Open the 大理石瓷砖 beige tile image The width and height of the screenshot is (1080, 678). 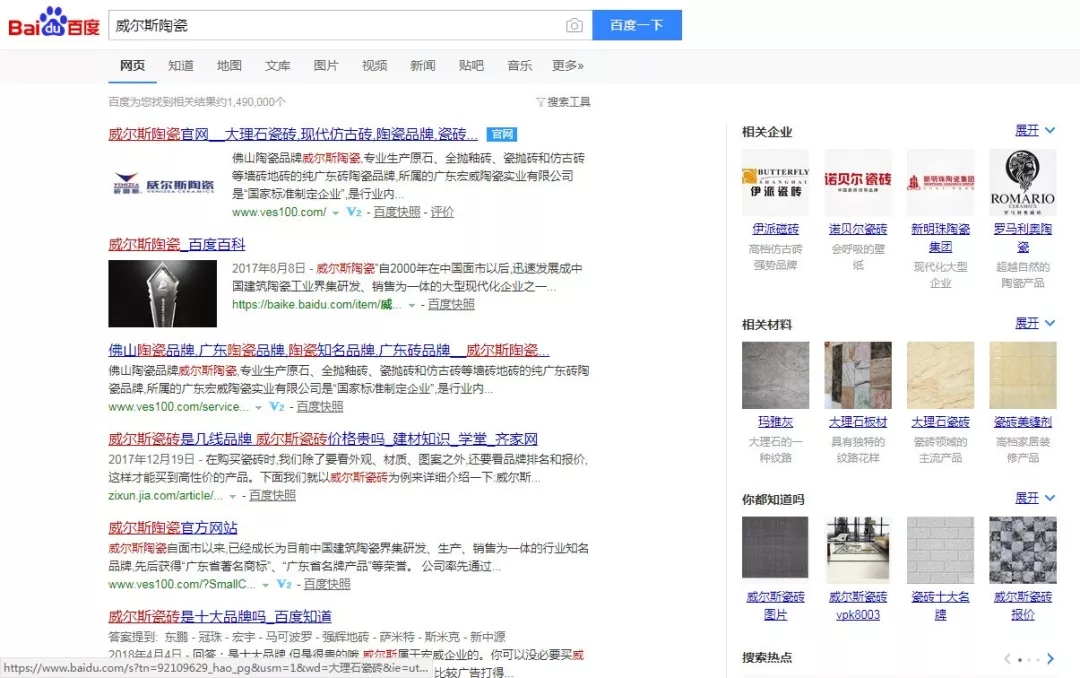(940, 376)
